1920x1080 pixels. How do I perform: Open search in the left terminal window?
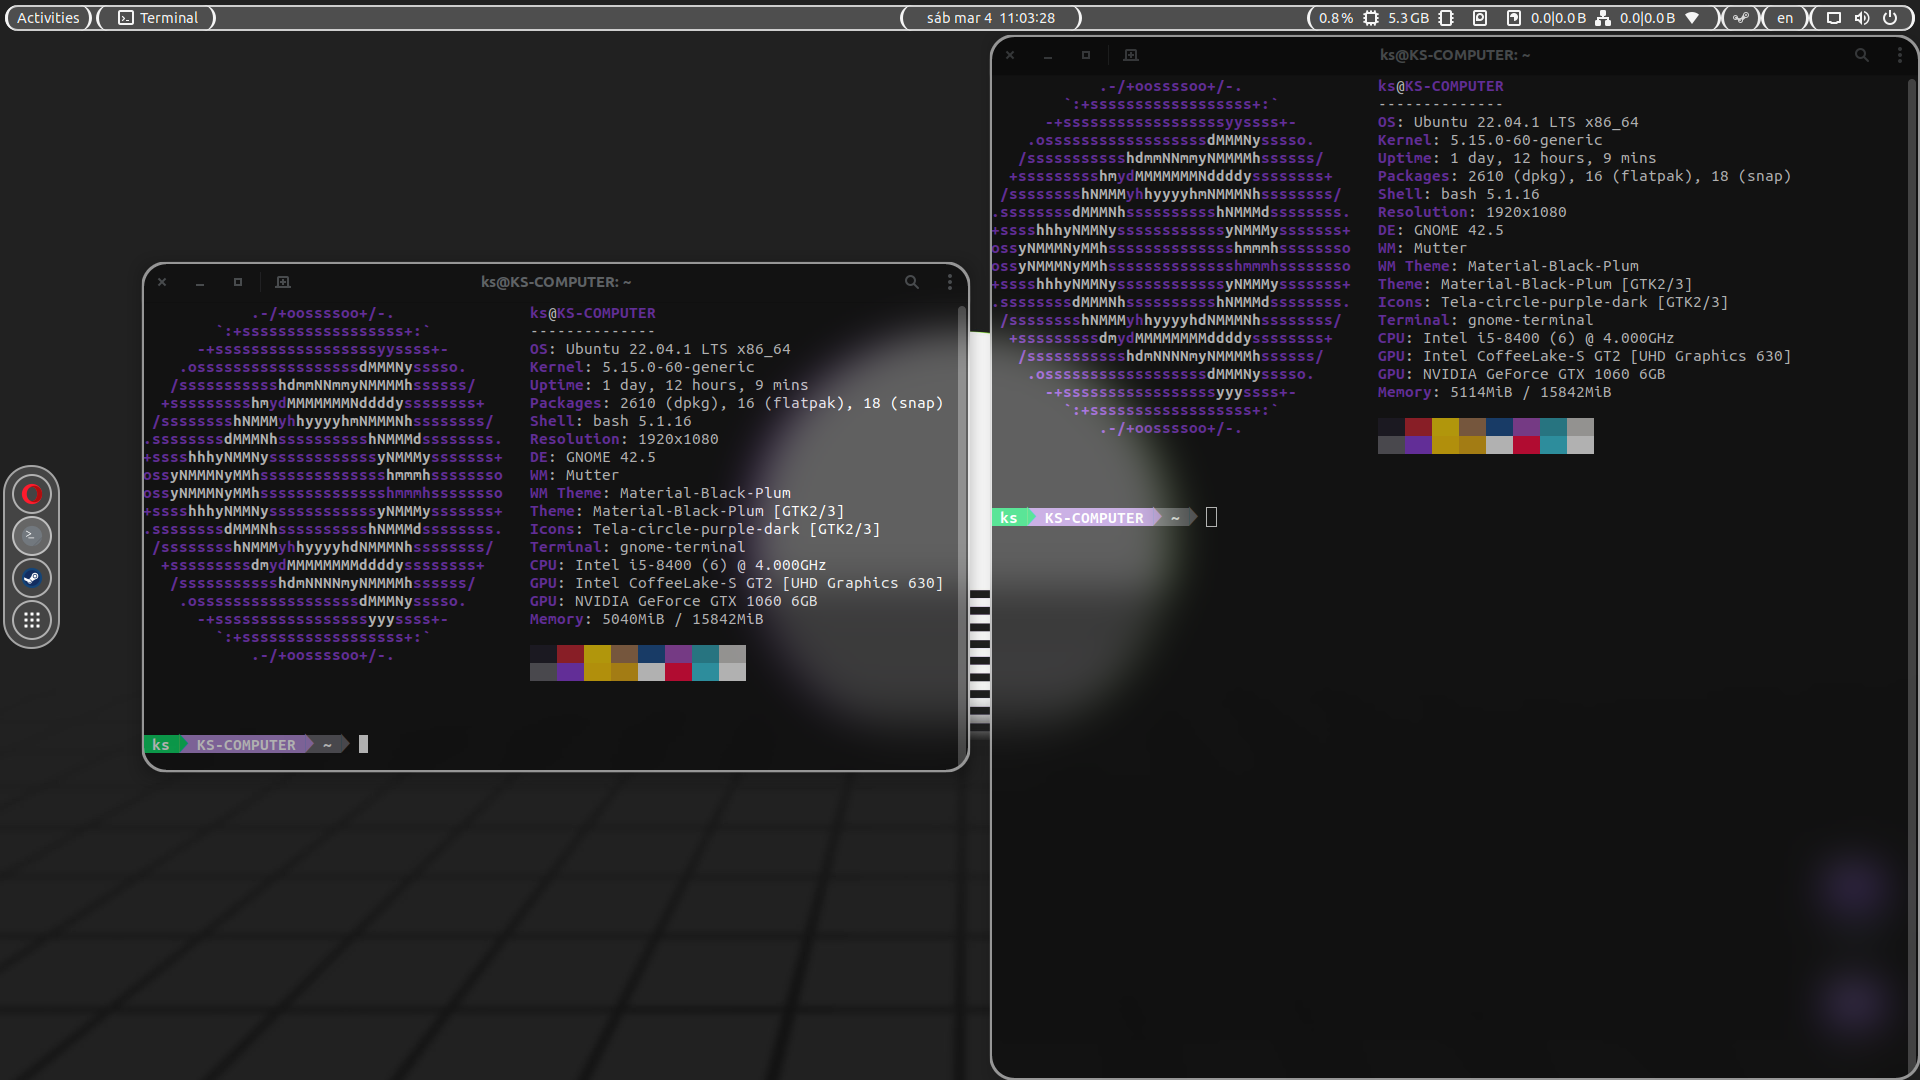coord(912,282)
